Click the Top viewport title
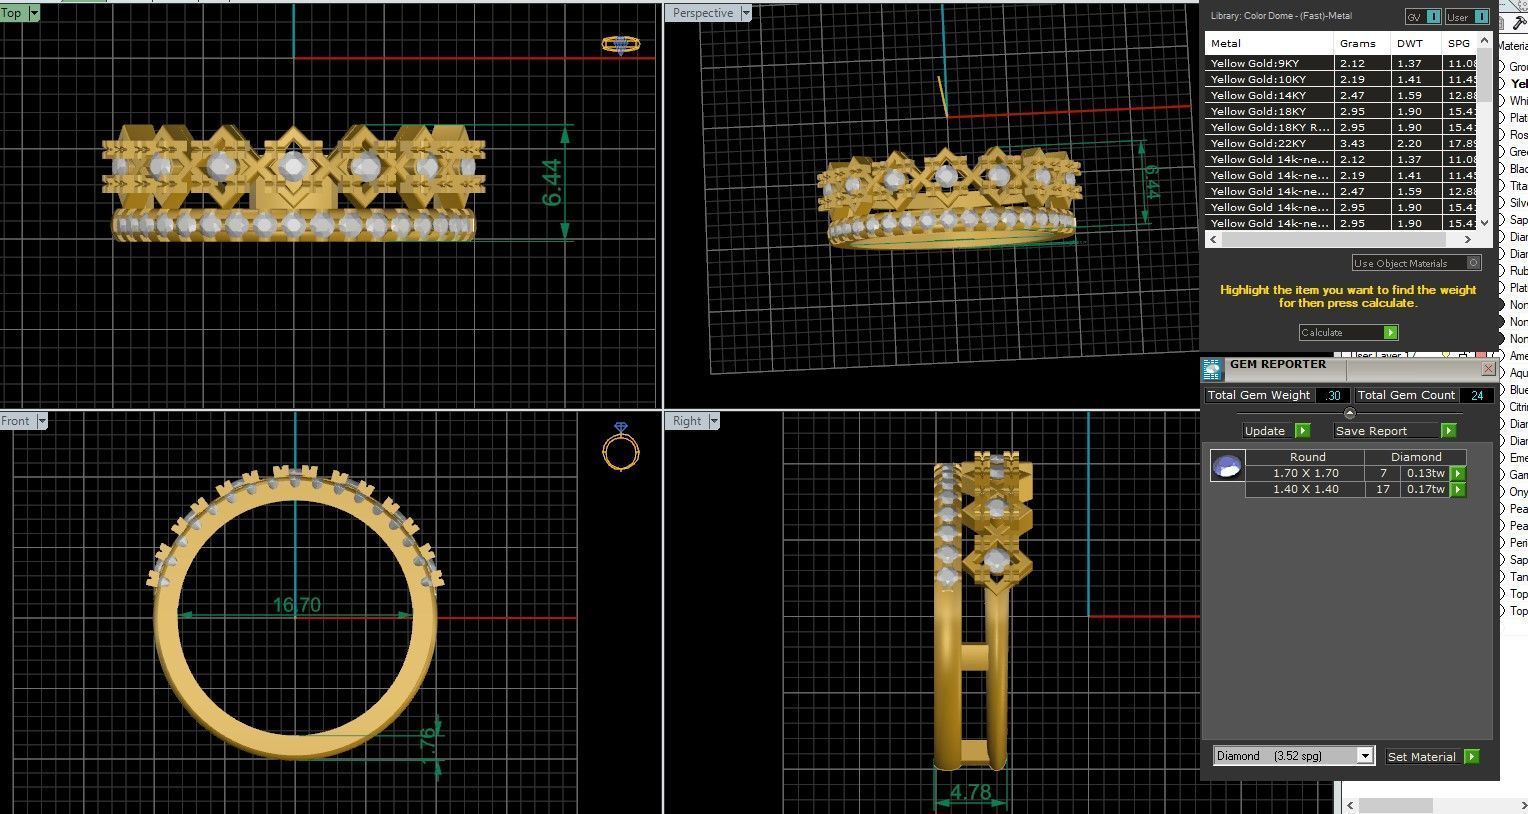 pos(12,13)
